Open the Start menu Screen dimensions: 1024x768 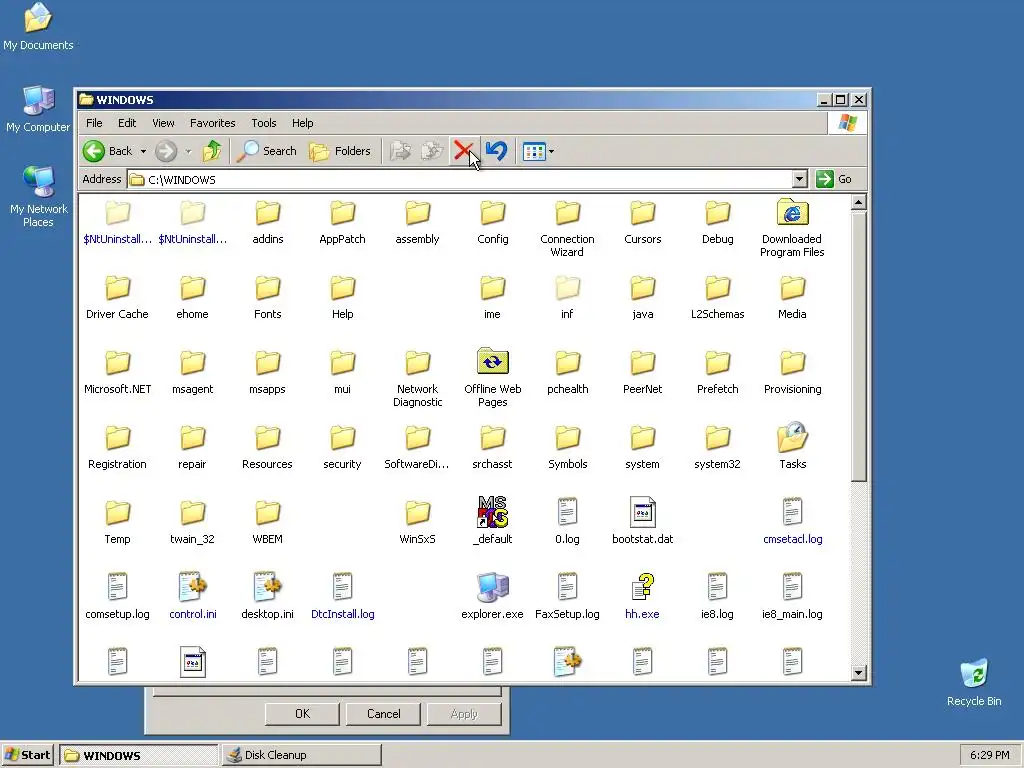click(x=27, y=755)
